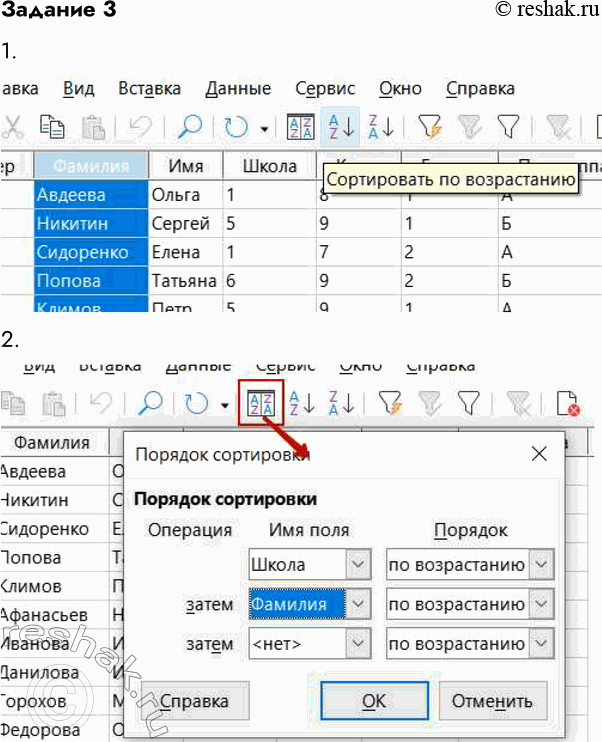
Task: Click the Paste icon in the first screenshot
Action: [93, 127]
